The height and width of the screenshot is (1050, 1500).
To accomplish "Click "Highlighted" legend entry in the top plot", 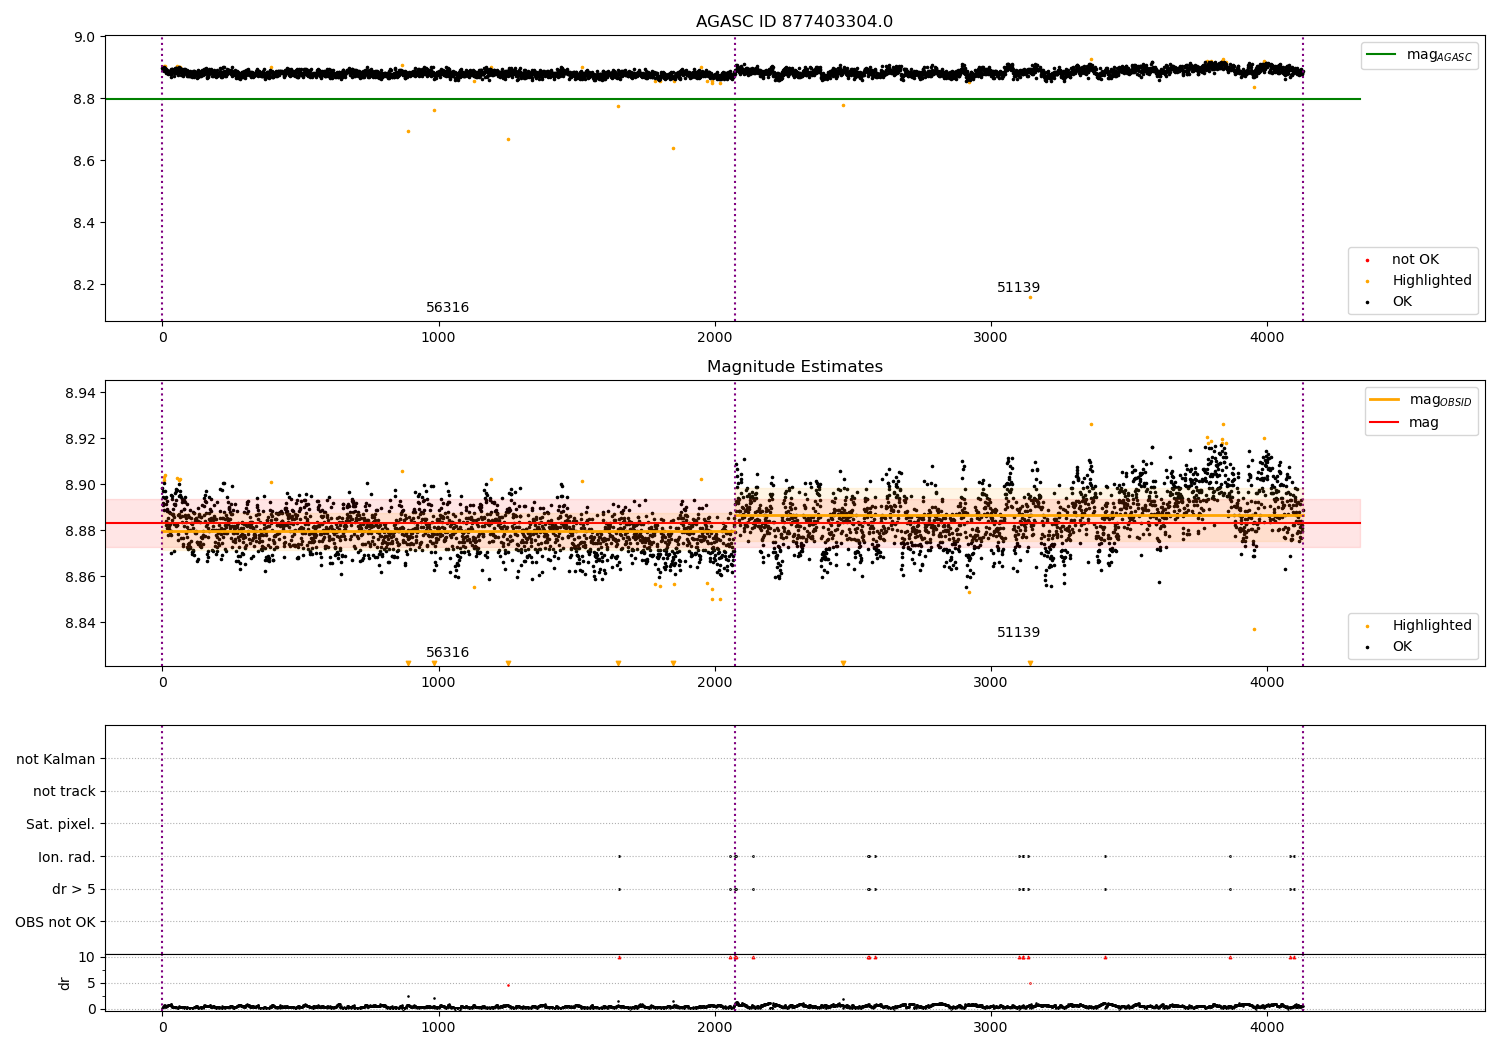I will pos(1432,281).
